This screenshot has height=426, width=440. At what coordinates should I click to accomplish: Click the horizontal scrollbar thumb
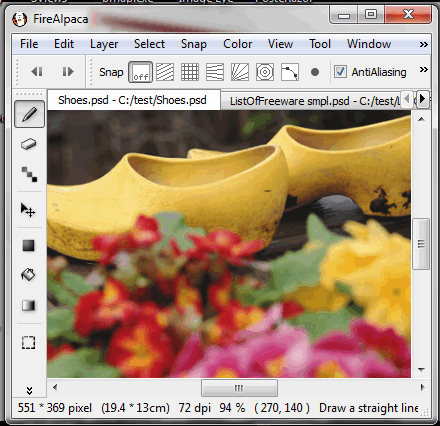[239, 388]
